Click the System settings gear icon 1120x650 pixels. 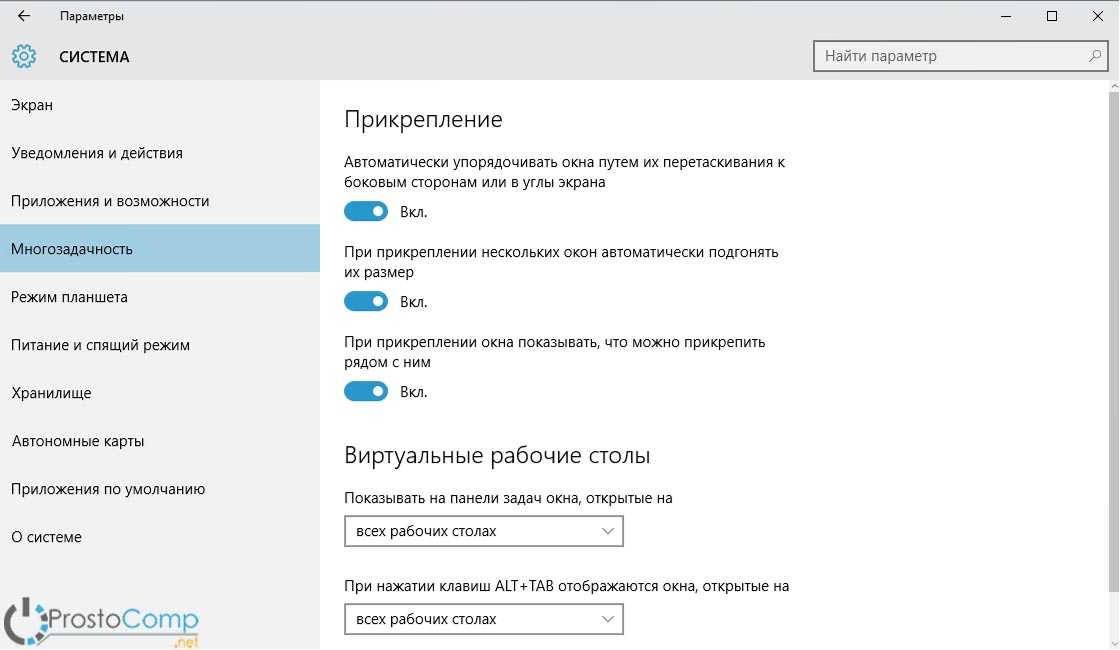pyautogui.click(x=24, y=56)
